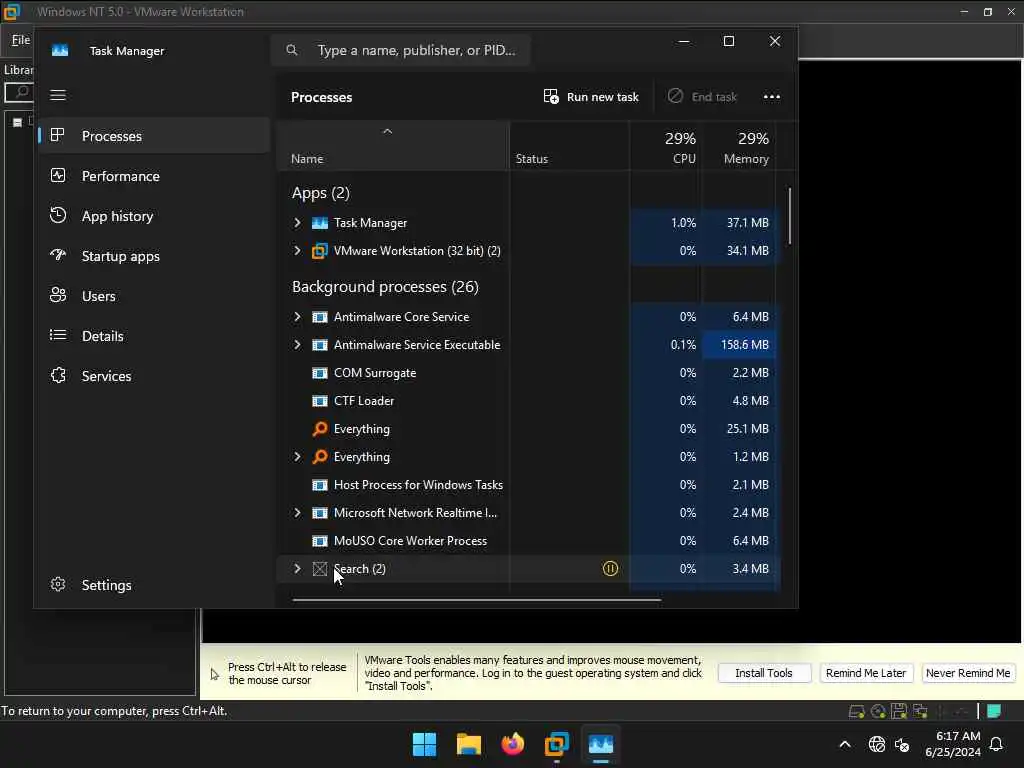Go to Startup apps page

point(154,256)
